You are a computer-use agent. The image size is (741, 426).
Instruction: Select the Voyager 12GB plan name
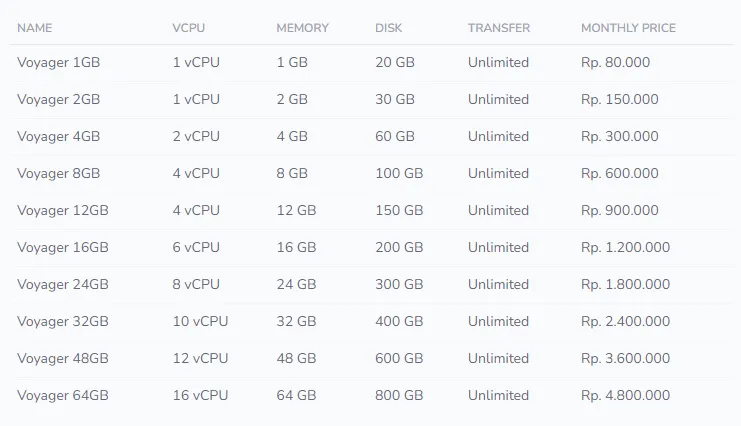[63, 211]
